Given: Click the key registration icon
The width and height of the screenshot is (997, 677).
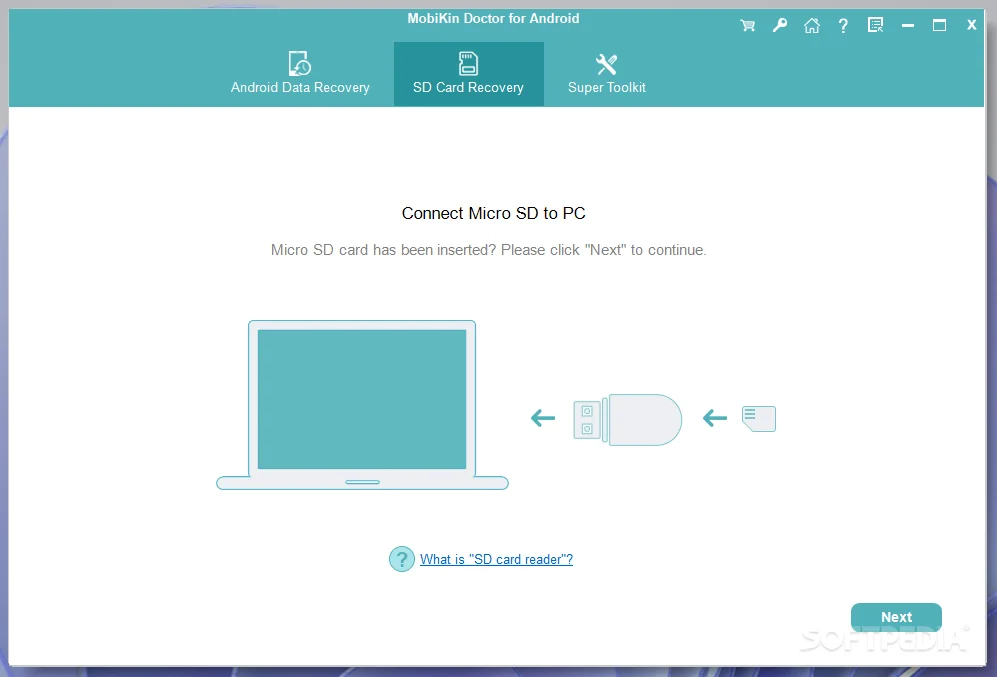Looking at the screenshot, I should (x=780, y=25).
